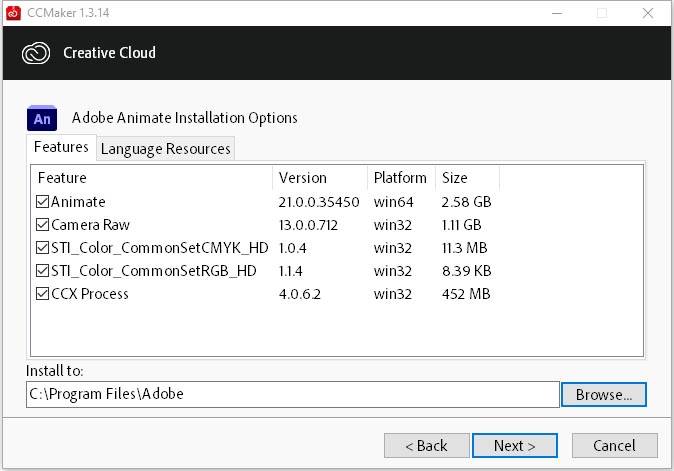674x471 pixels.
Task: Select the CCX Process row label
Action: (89, 294)
